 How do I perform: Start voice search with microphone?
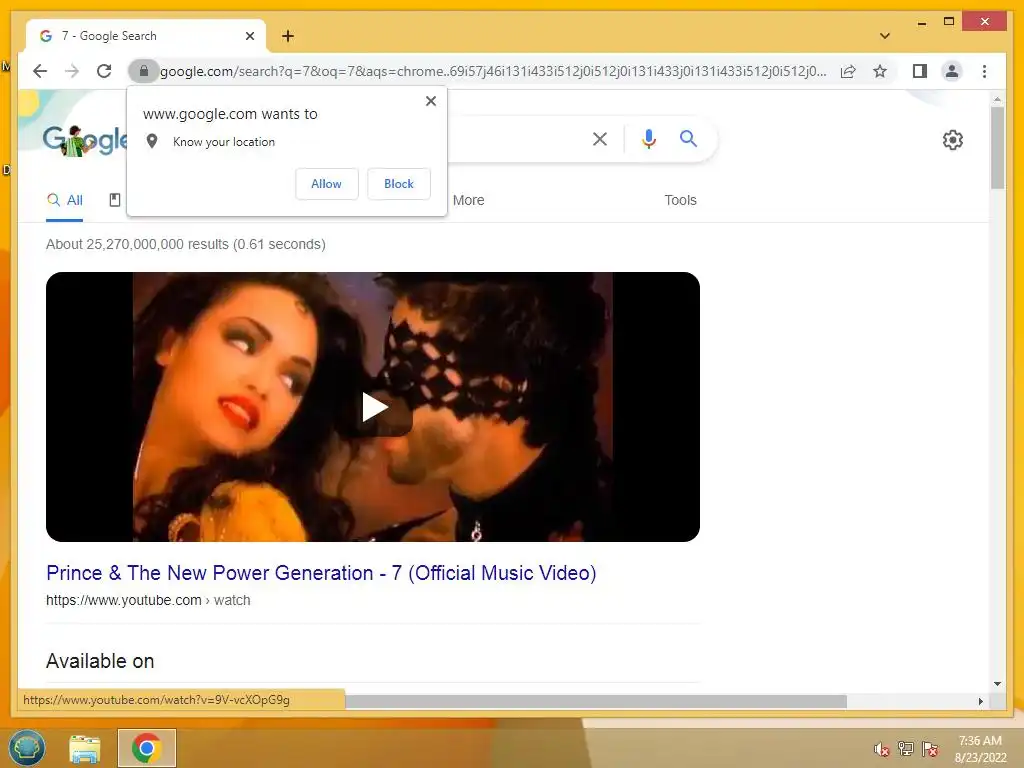648,138
